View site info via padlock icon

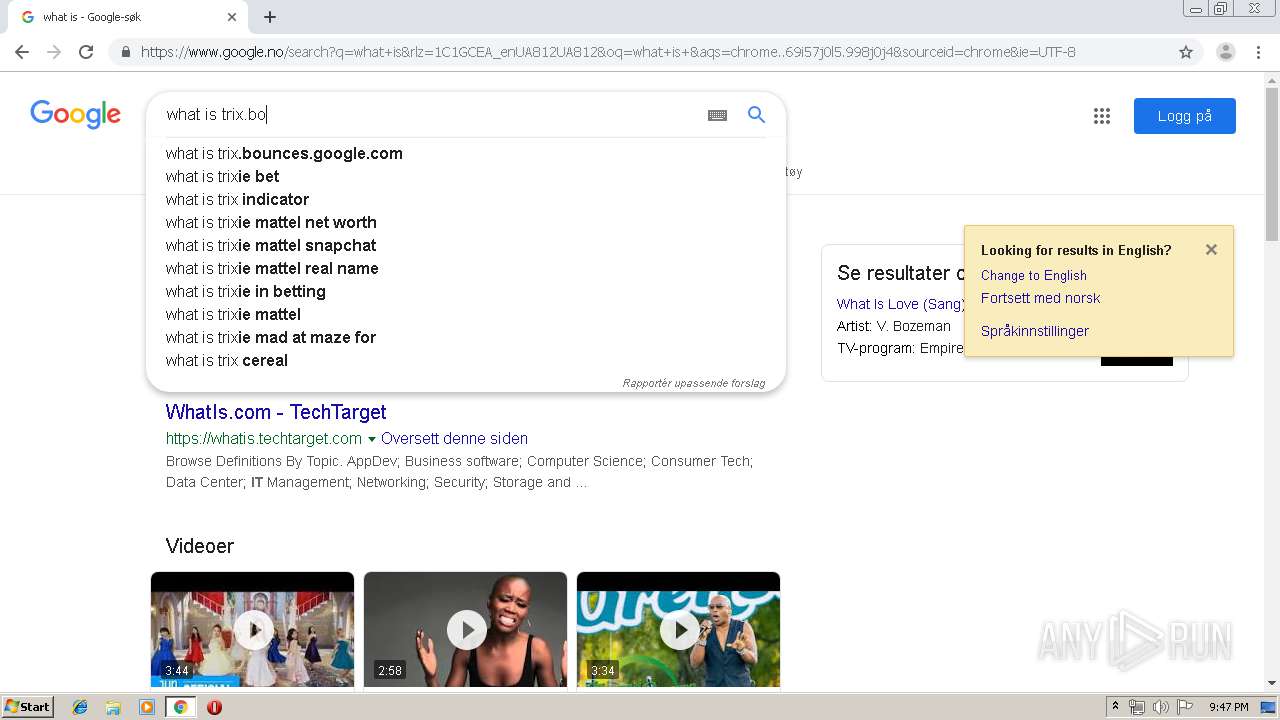click(x=125, y=52)
